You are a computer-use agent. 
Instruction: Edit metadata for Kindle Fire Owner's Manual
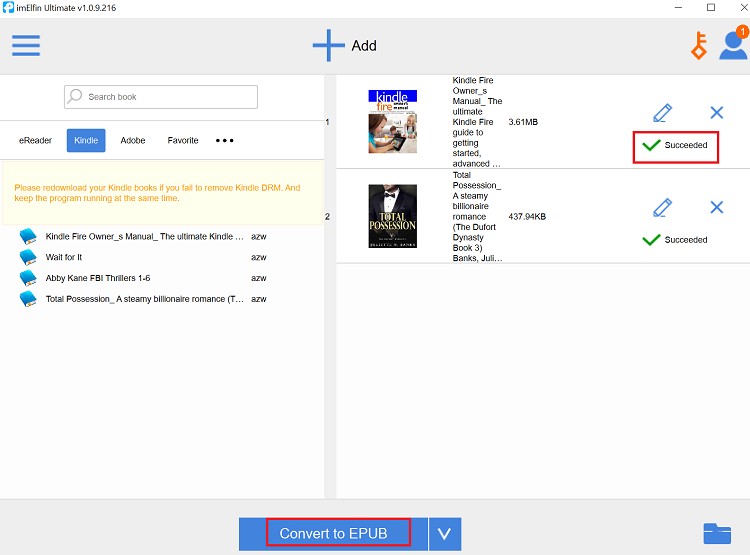click(662, 113)
